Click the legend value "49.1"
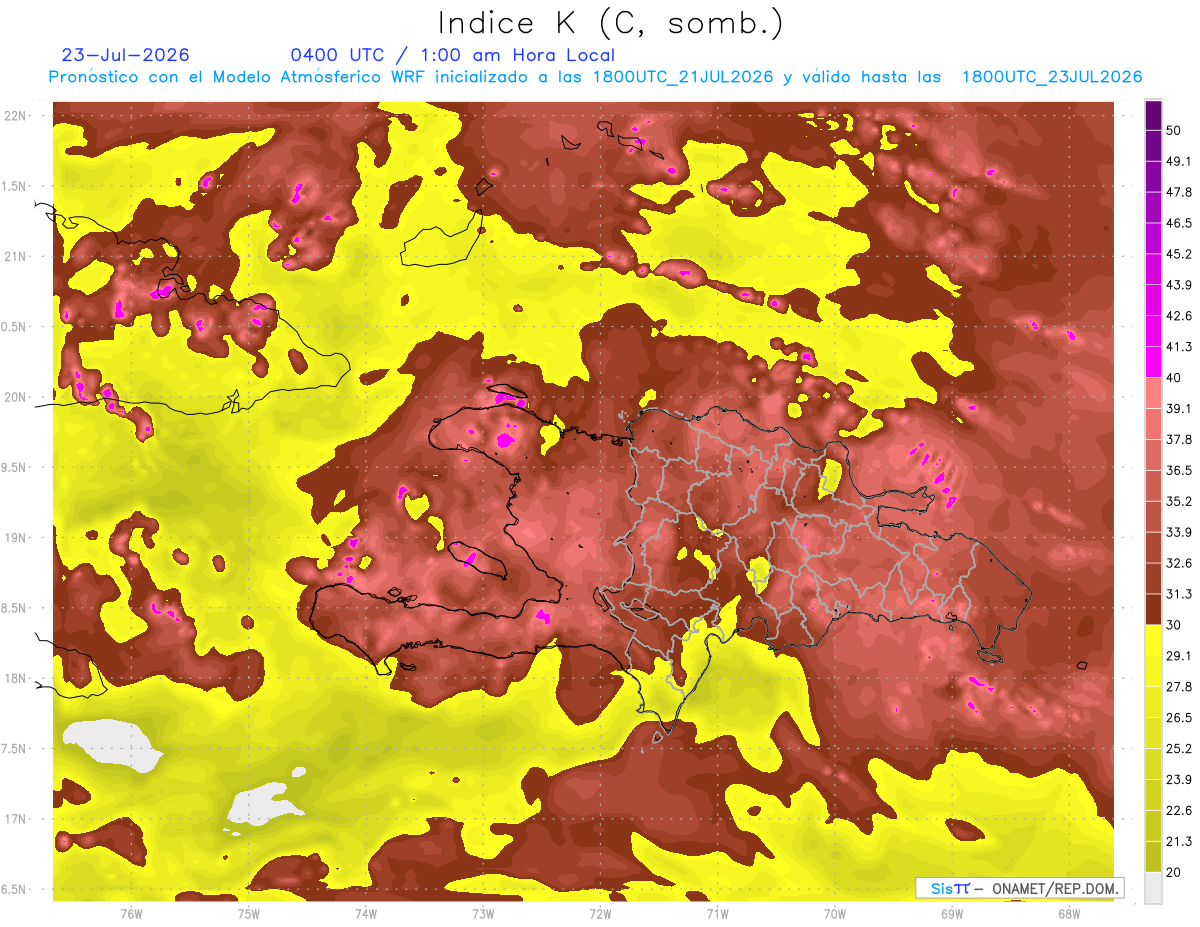 tap(1178, 161)
